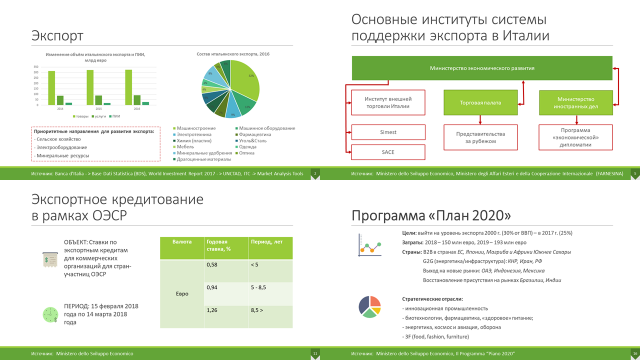
Task: Click the line chart icon on План 2020 slide
Action: point(370,245)
